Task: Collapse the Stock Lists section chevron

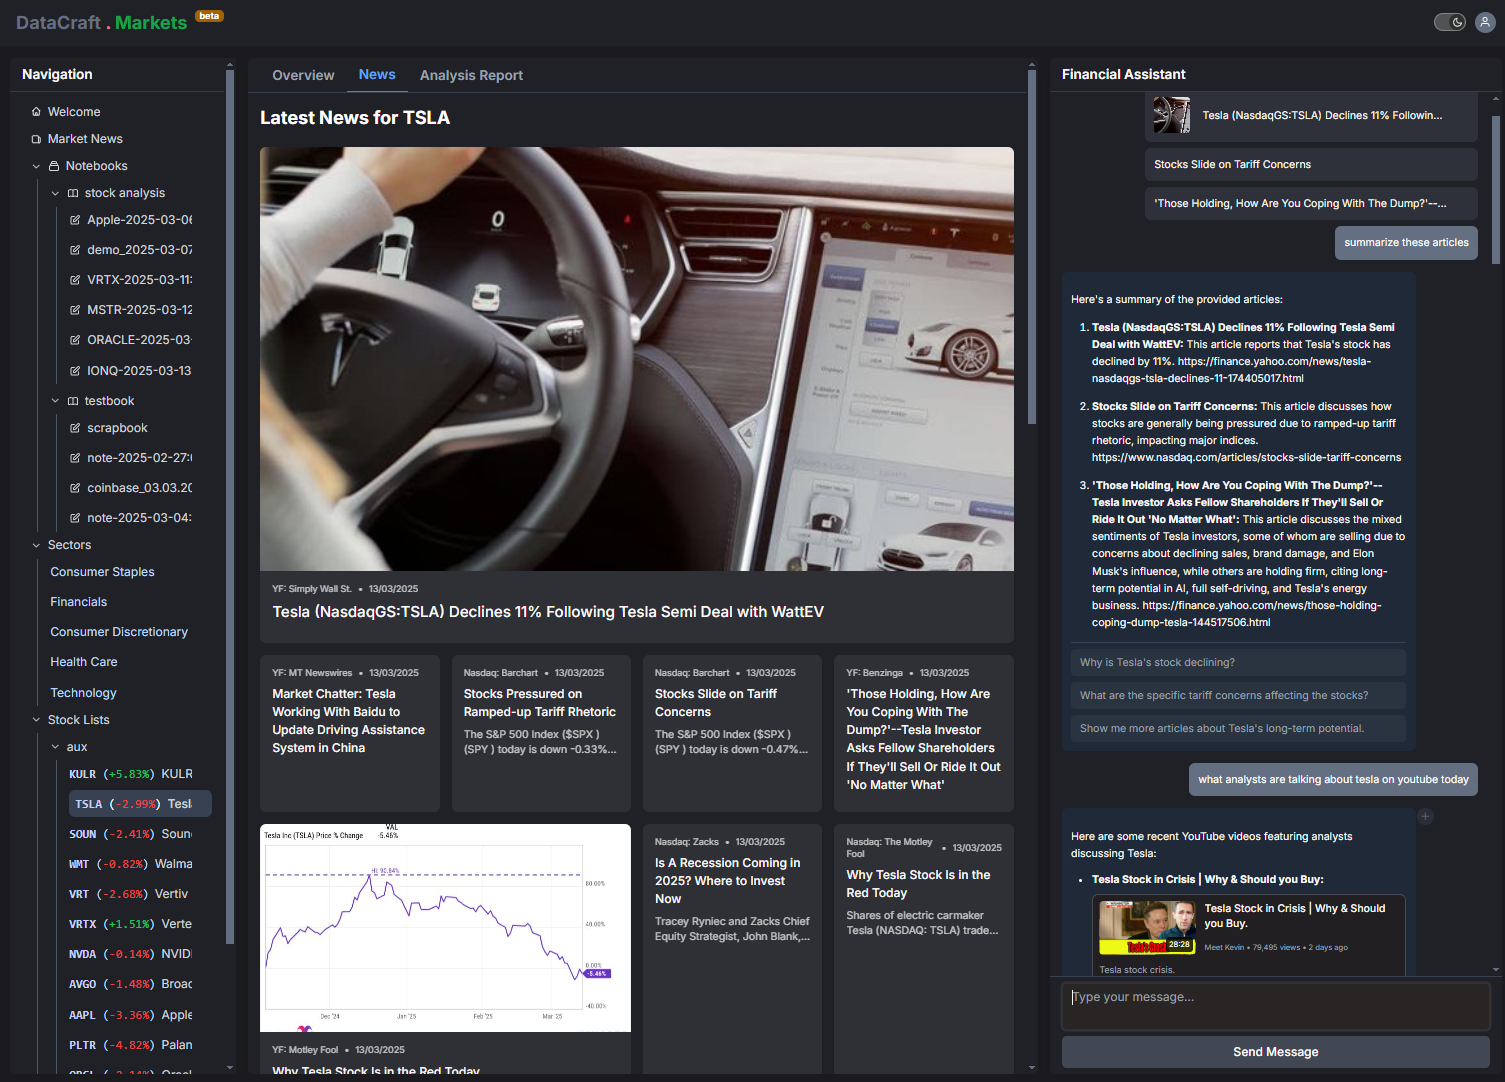Action: point(36,720)
